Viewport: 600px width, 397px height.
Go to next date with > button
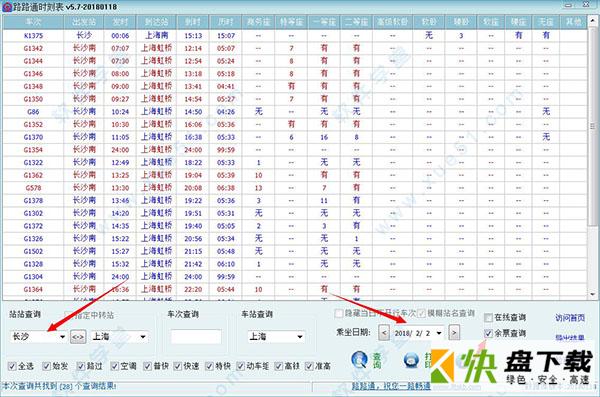tap(454, 333)
